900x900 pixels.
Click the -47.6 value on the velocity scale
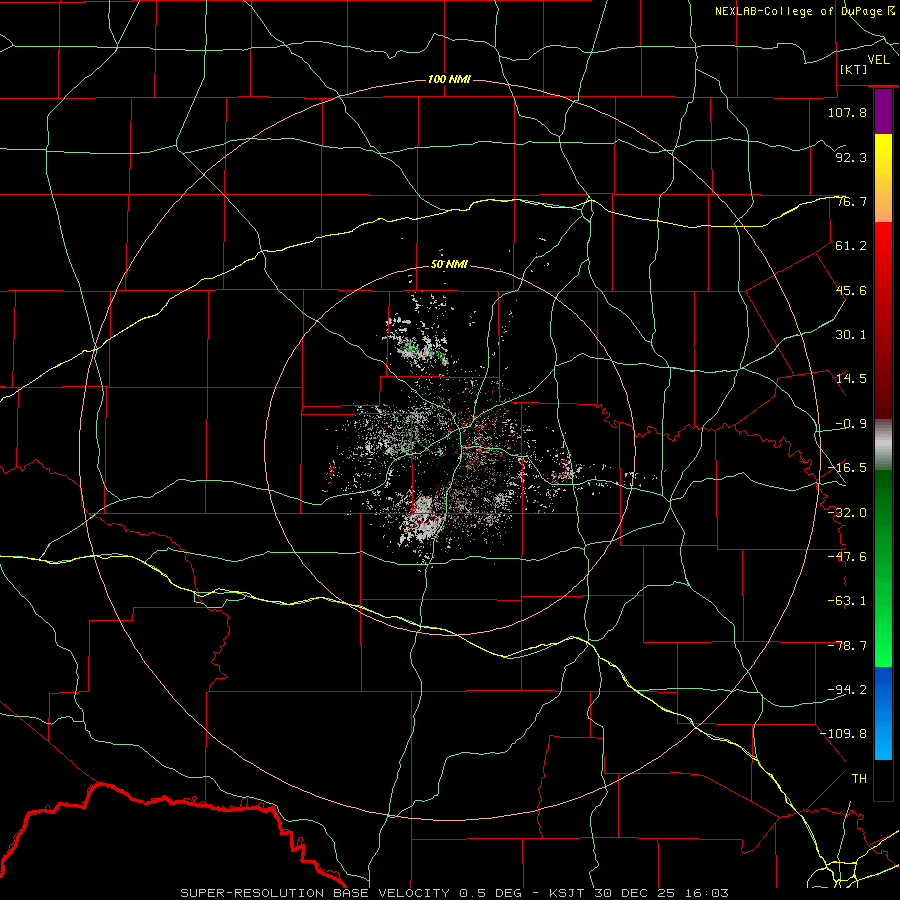coord(847,557)
